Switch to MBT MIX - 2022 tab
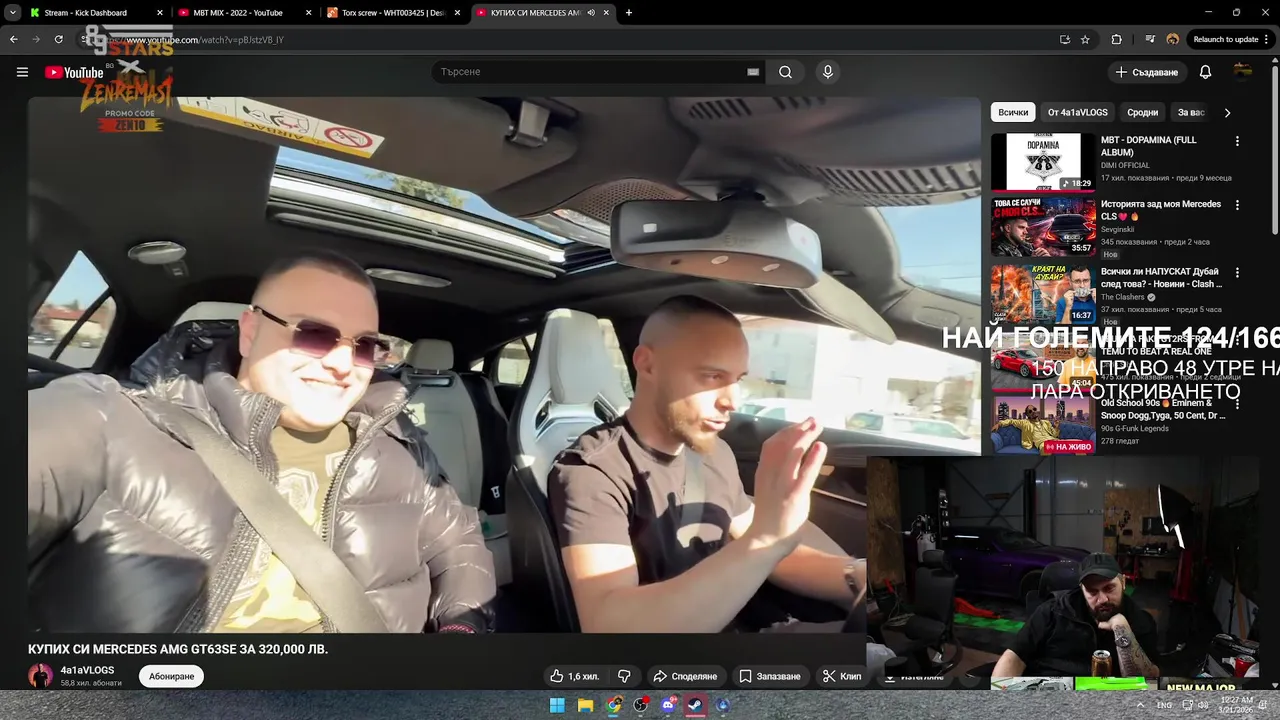This screenshot has width=1280, height=720. tap(238, 13)
